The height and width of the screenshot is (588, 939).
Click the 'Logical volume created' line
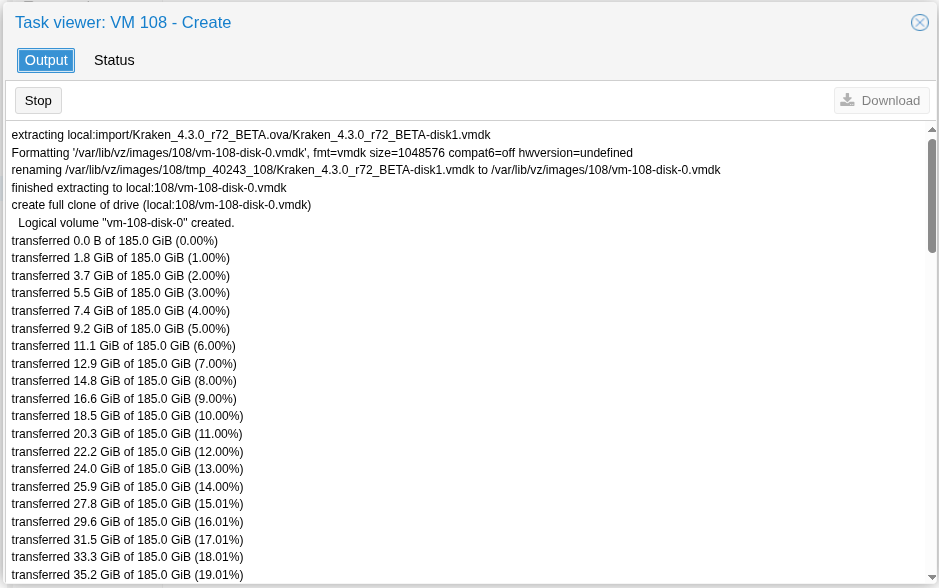click(x=126, y=223)
